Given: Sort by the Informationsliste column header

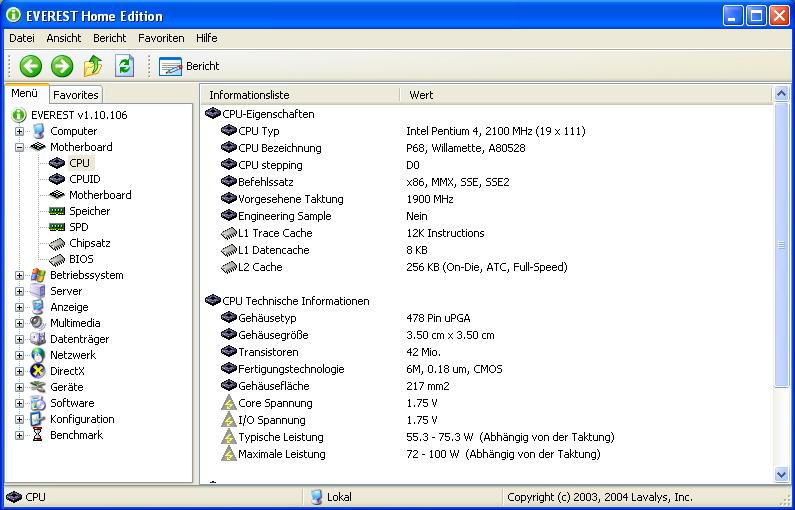Looking at the screenshot, I should pos(300,95).
